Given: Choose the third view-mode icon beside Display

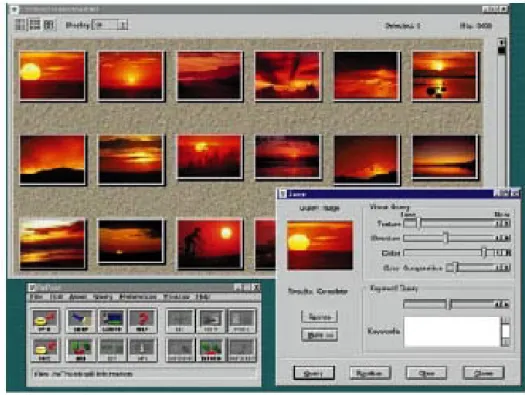Looking at the screenshot, I should pyautogui.click(x=49, y=24).
